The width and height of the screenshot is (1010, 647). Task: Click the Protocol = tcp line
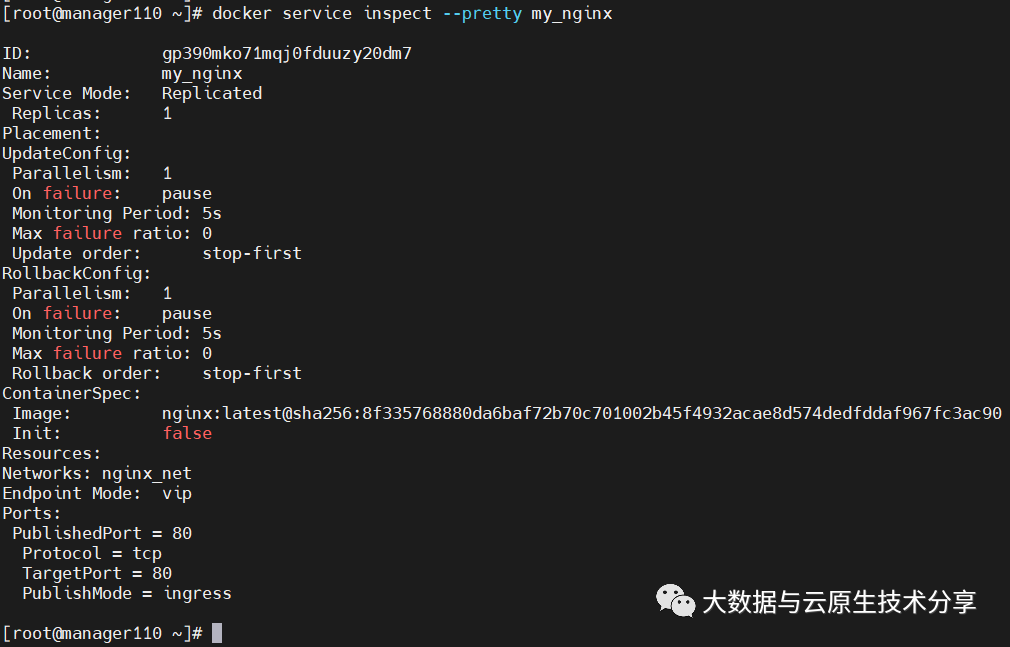point(91,554)
